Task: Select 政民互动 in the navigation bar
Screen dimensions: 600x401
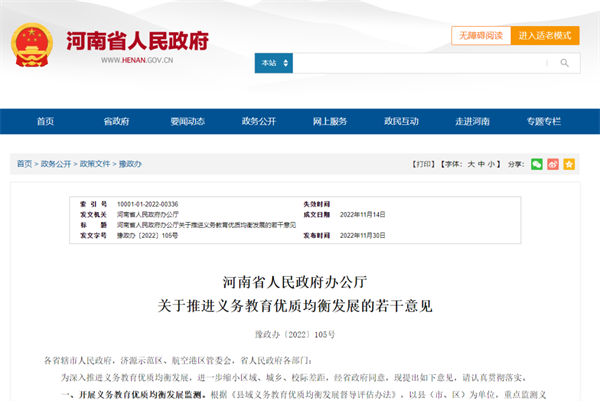Action: pos(401,121)
